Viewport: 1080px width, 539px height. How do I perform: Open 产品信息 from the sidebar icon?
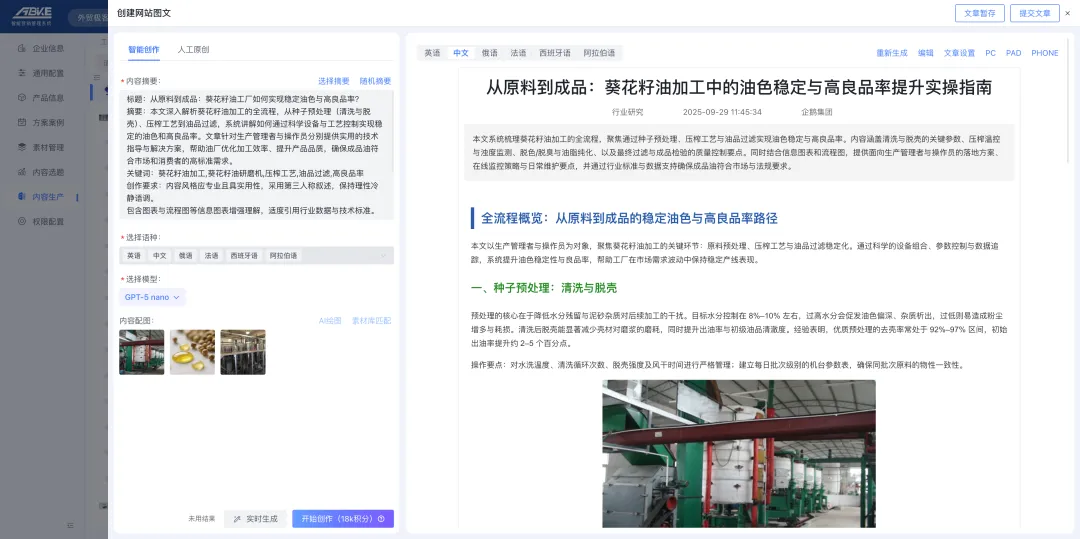22,98
